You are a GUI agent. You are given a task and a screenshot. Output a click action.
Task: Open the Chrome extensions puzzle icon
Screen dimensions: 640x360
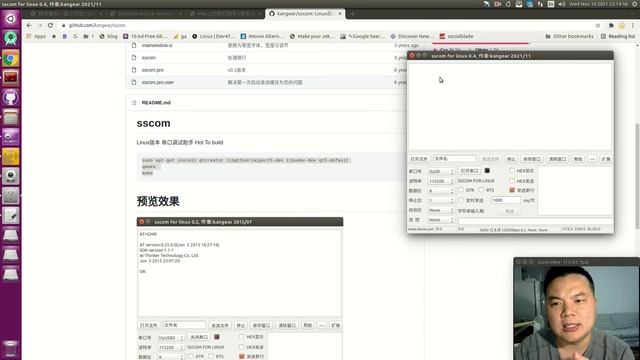[611, 25]
